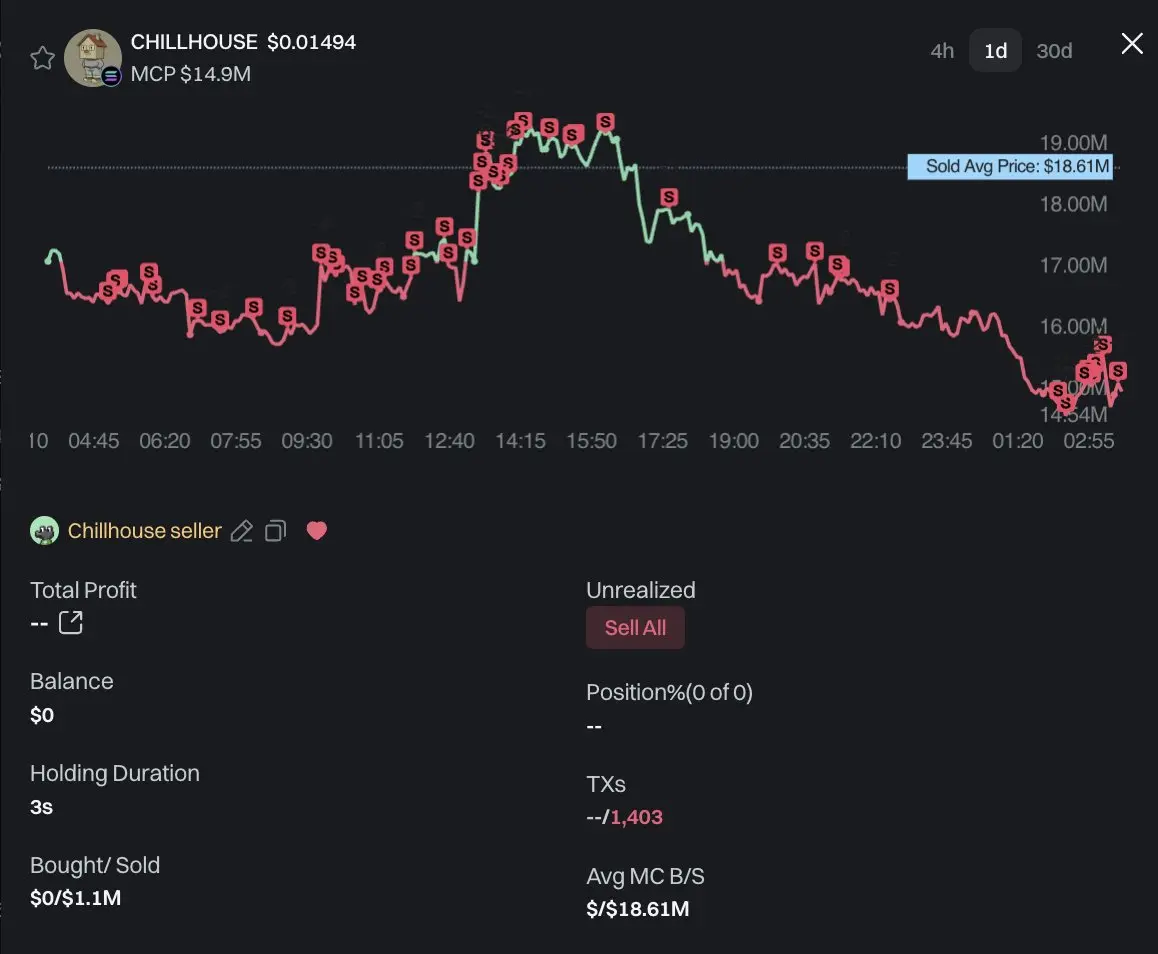
Task: Click the 02:55 time axis label
Action: point(1089,442)
